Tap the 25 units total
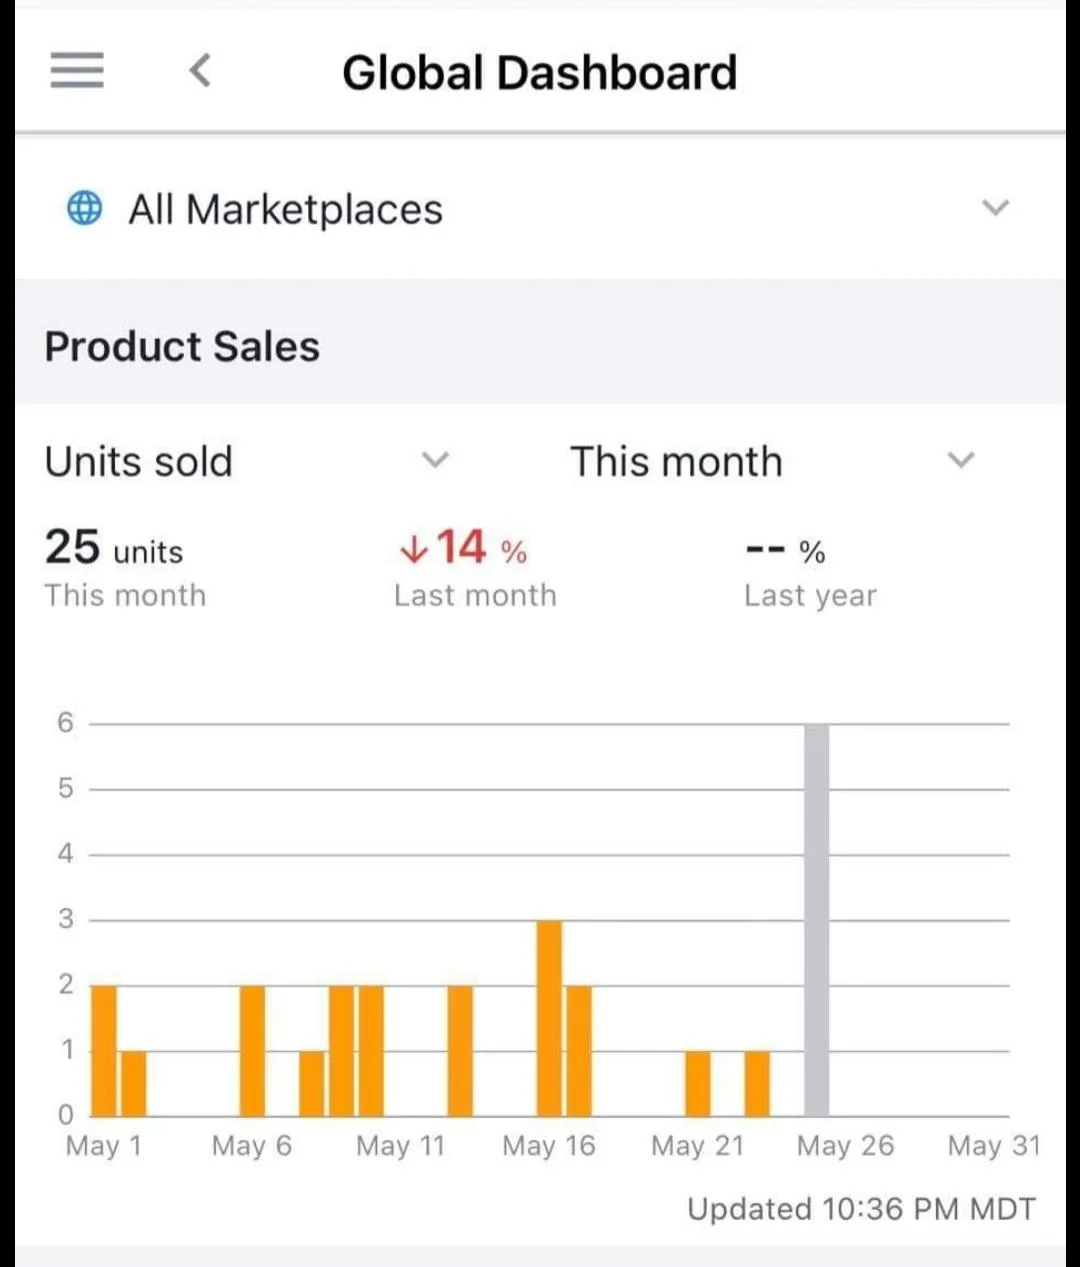1080x1267 pixels. pos(113,548)
